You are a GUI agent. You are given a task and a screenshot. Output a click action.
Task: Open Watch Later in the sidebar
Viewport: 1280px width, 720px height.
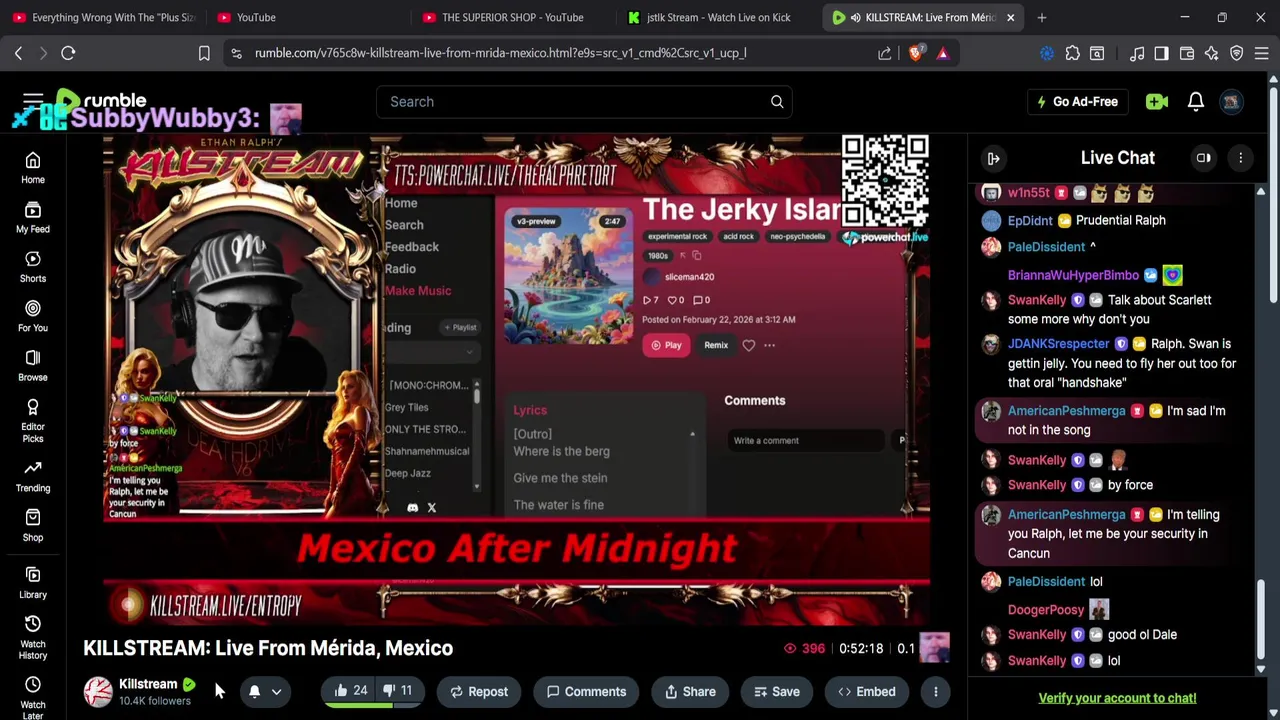(x=33, y=697)
